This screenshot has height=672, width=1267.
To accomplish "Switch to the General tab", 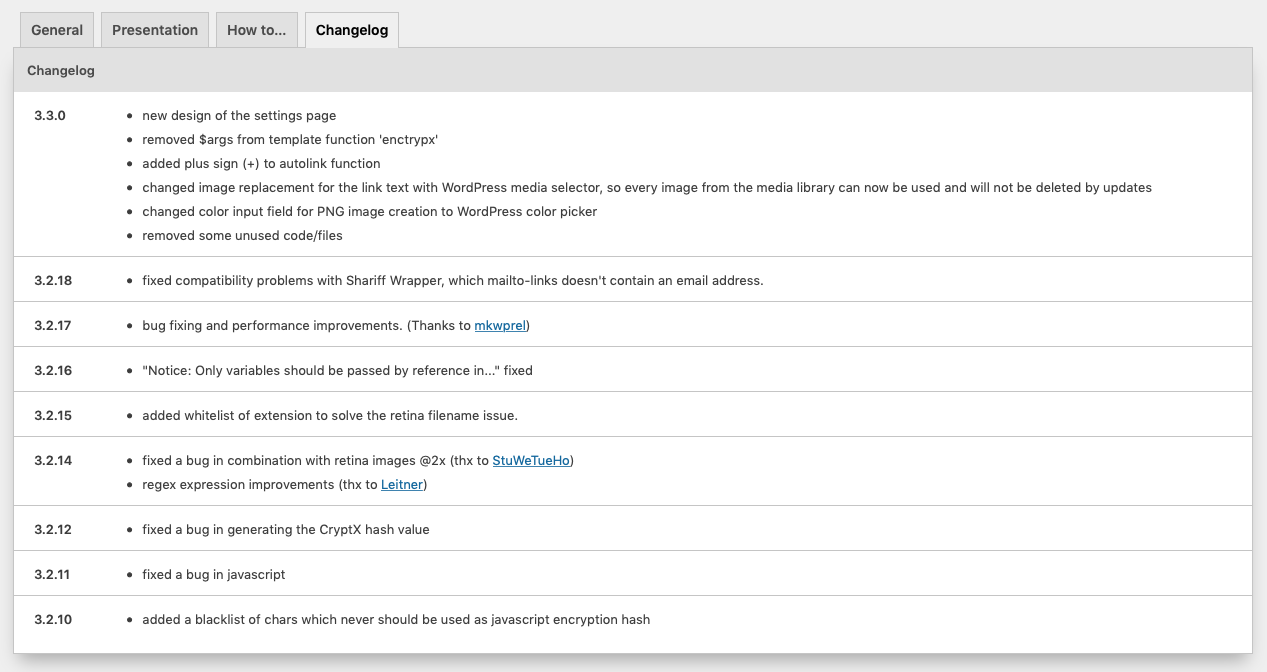I will [x=57, y=30].
